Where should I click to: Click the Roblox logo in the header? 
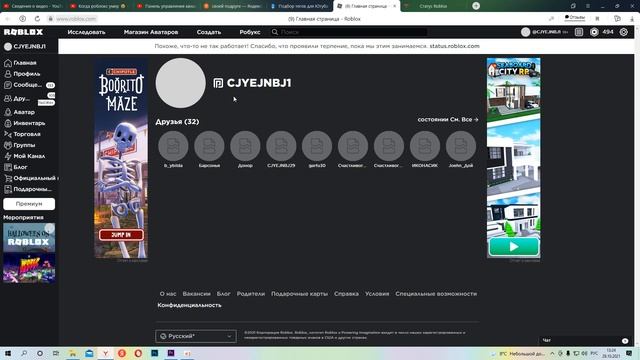coord(23,32)
